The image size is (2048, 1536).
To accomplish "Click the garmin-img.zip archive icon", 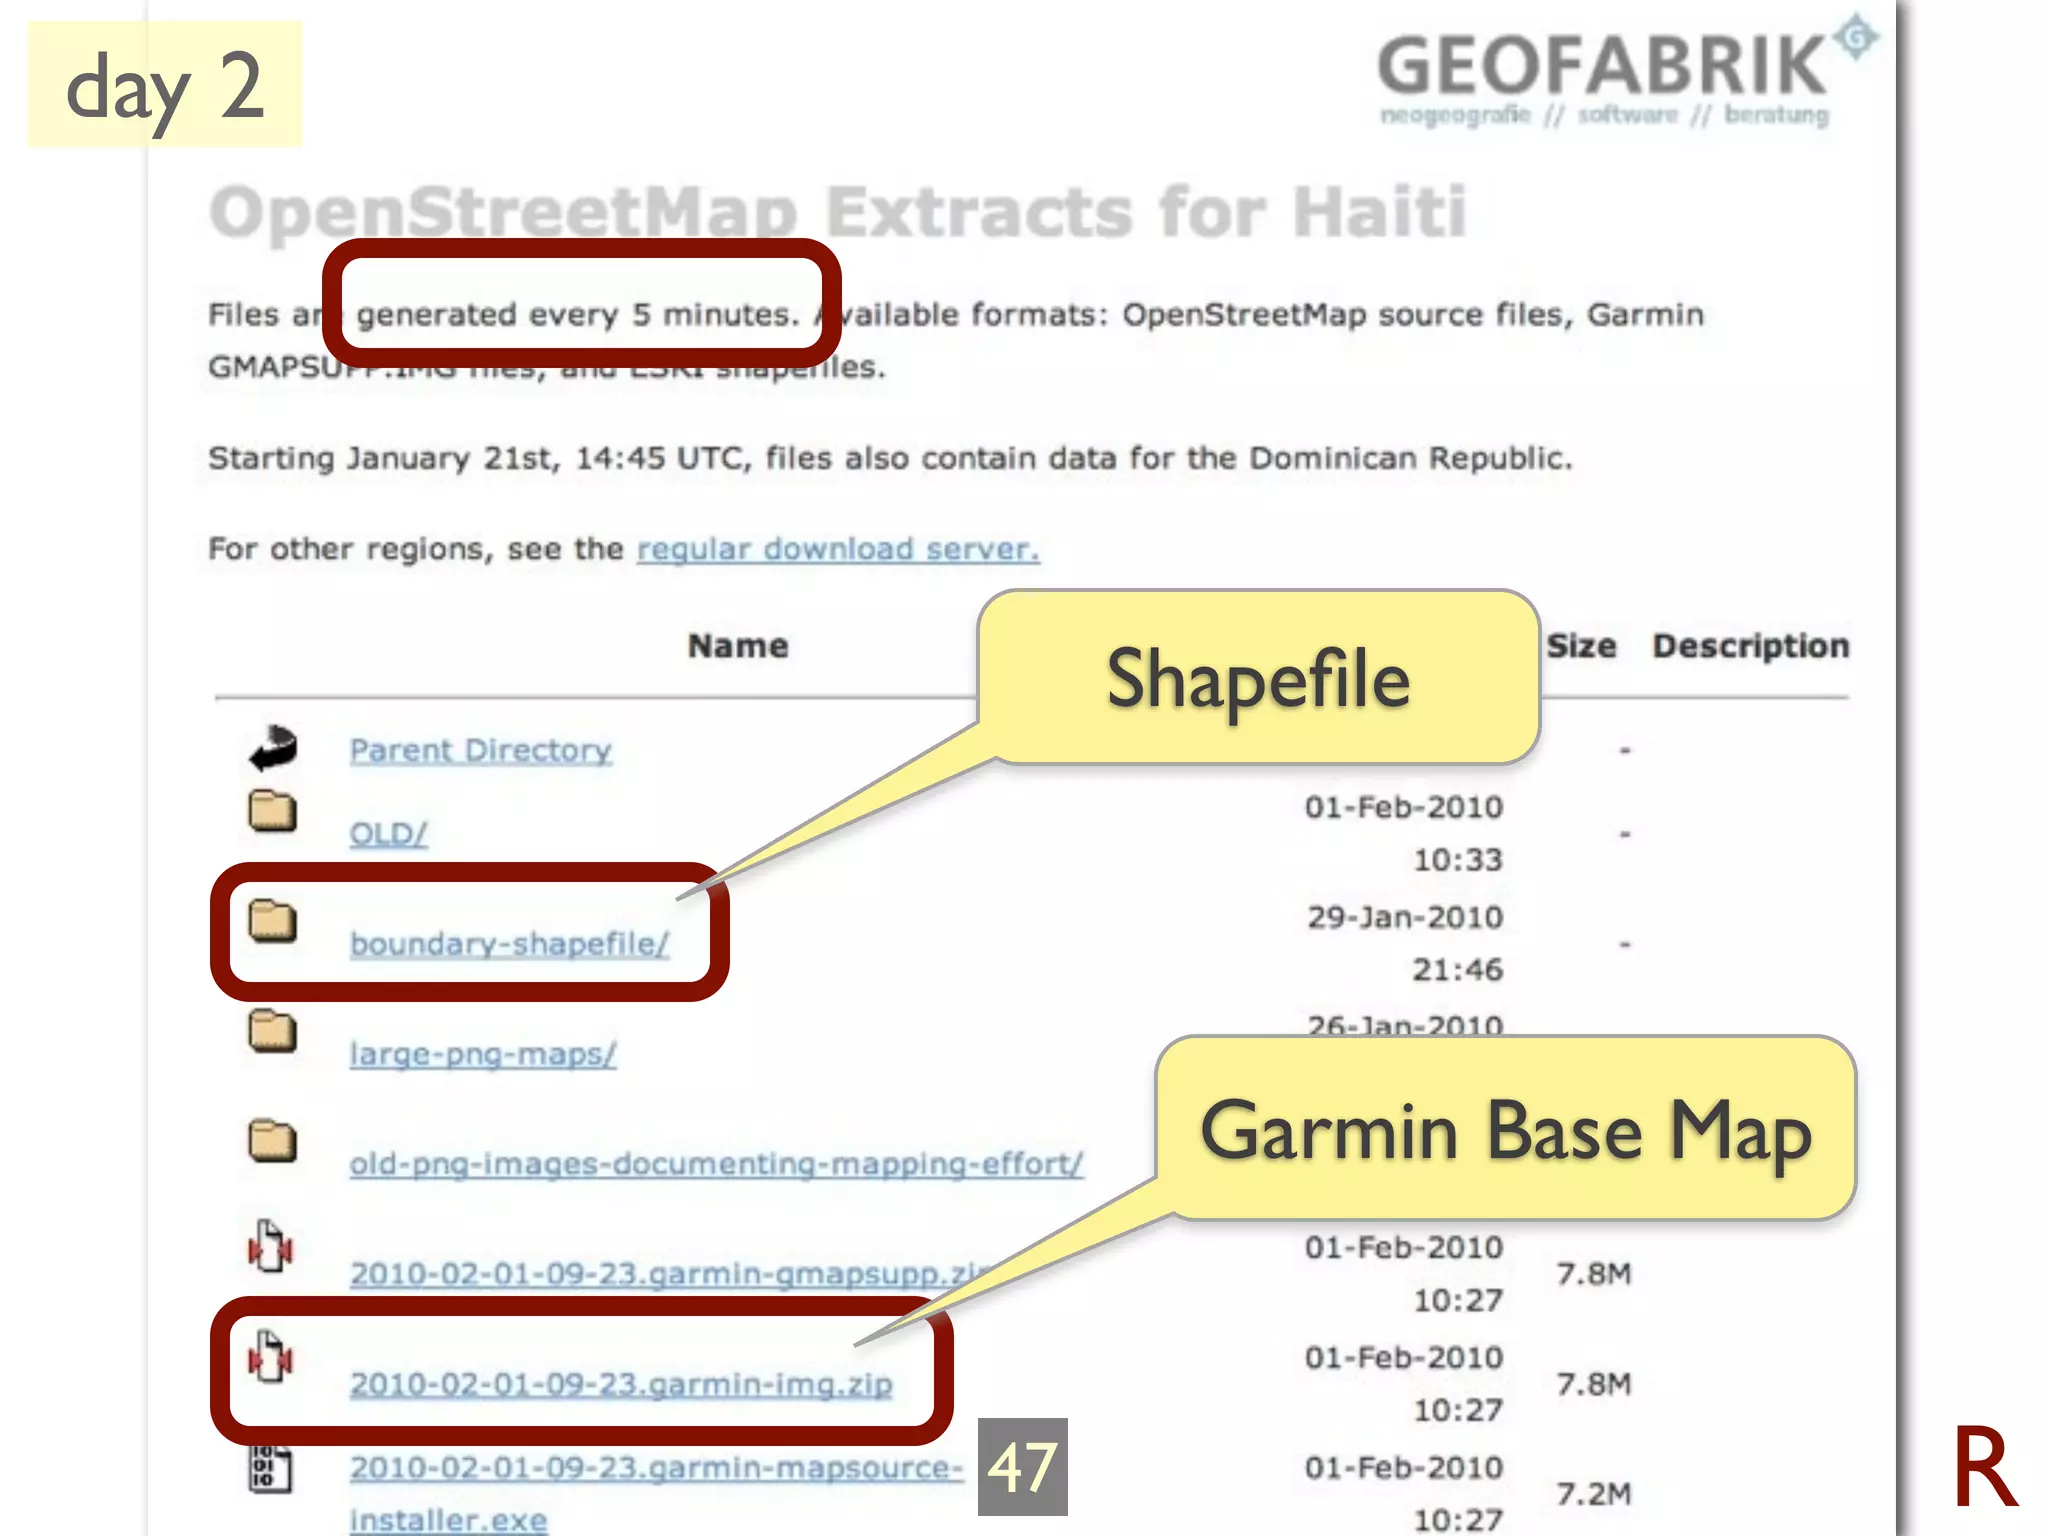I will point(270,1357).
